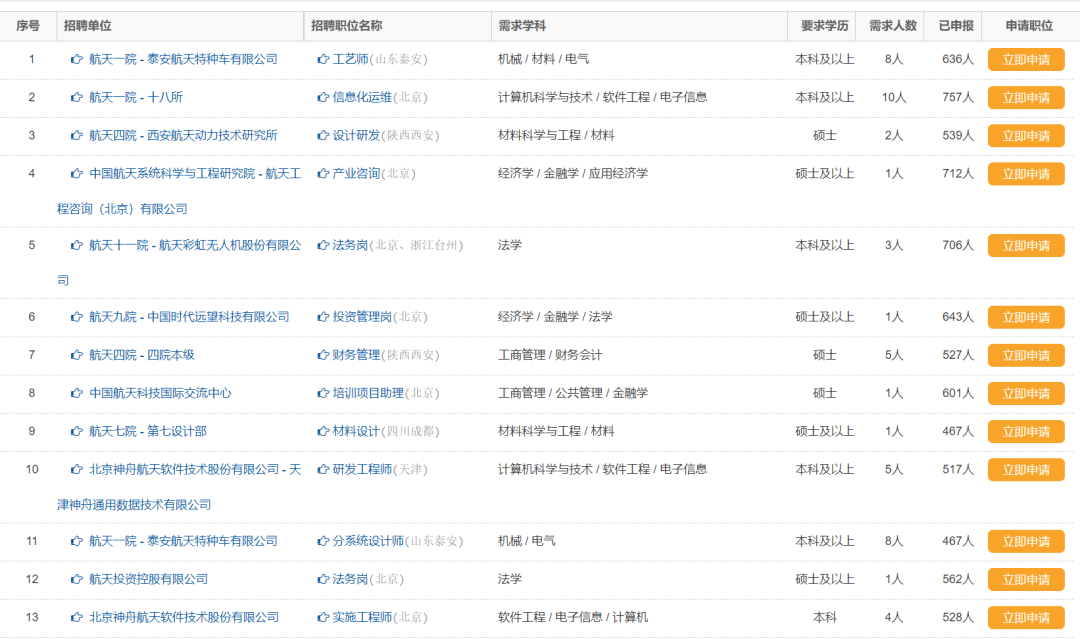Thumbs-up the 投资管理岗 position

click(x=322, y=316)
